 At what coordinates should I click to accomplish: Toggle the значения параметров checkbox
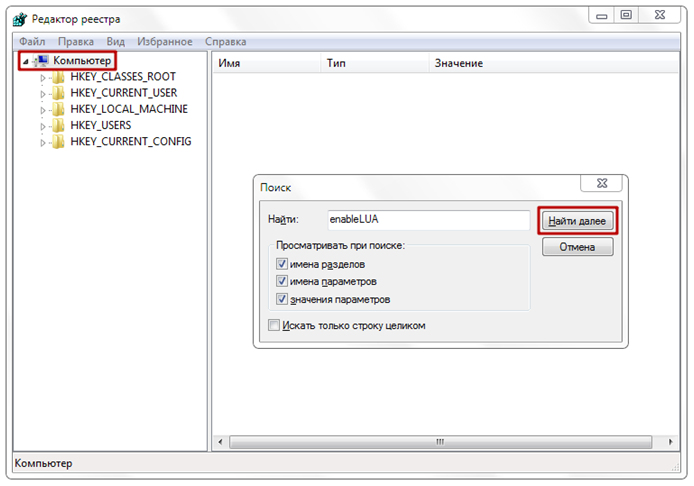pyautogui.click(x=282, y=299)
